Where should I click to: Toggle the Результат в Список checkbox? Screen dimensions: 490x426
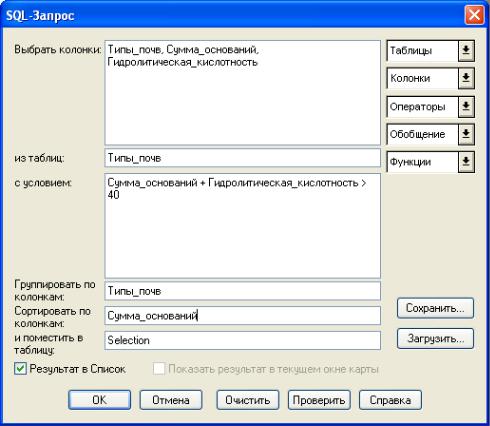click(20, 369)
